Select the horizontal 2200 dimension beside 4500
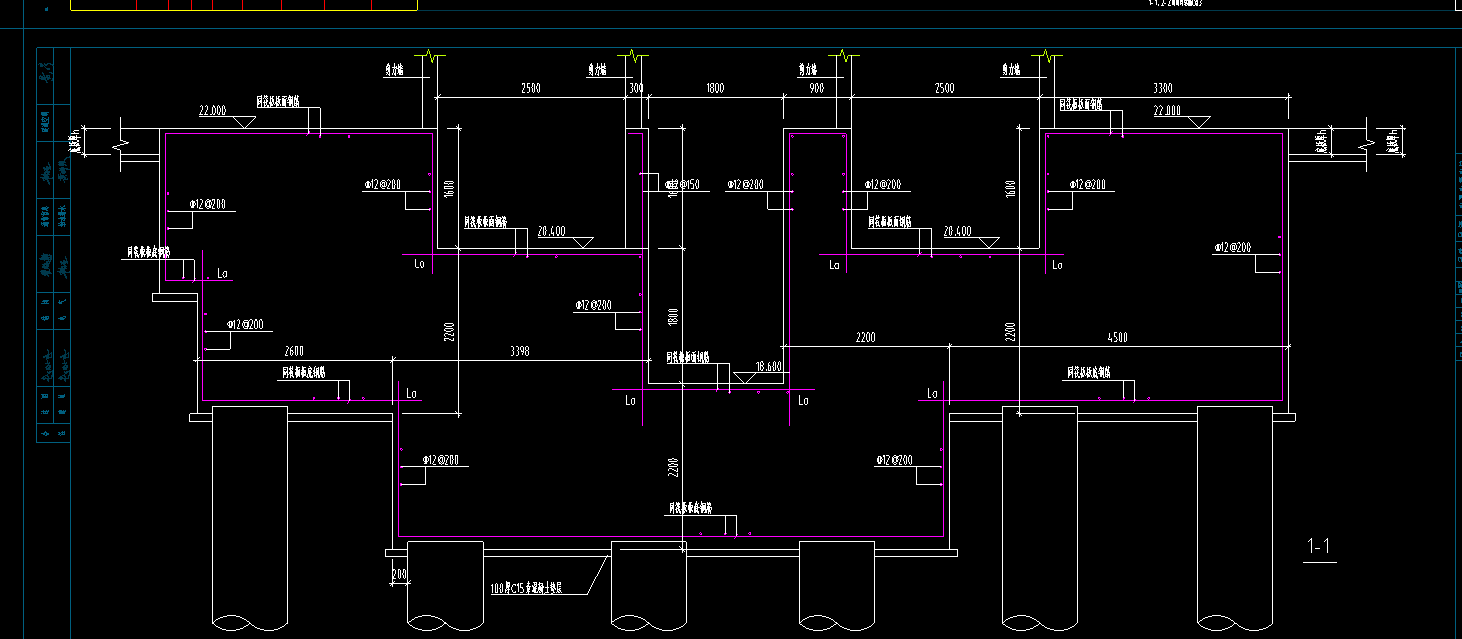This screenshot has height=639, width=1462. coord(865,337)
